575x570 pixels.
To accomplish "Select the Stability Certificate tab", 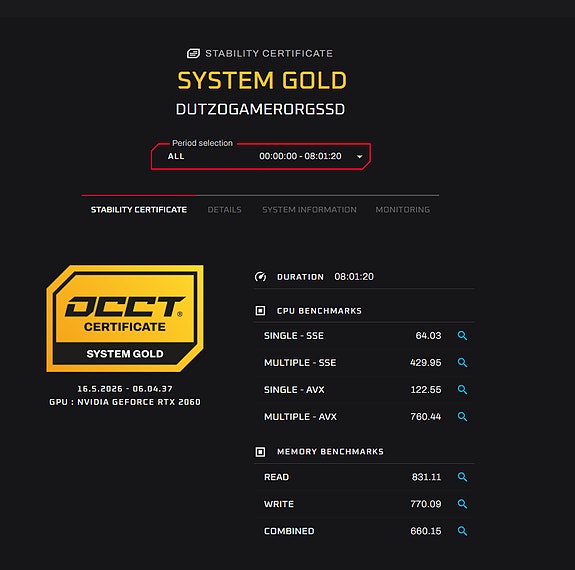I will point(139,210).
